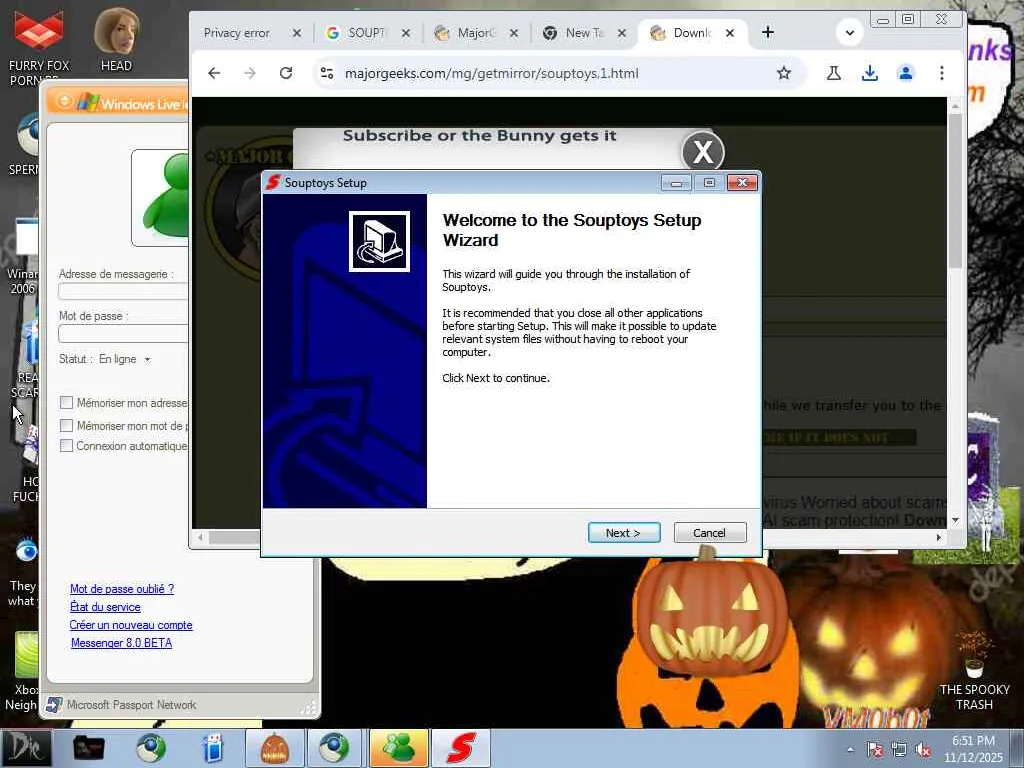Click the Souptoys installer computer icon
Viewport: 1024px width, 768px height.
coord(379,241)
